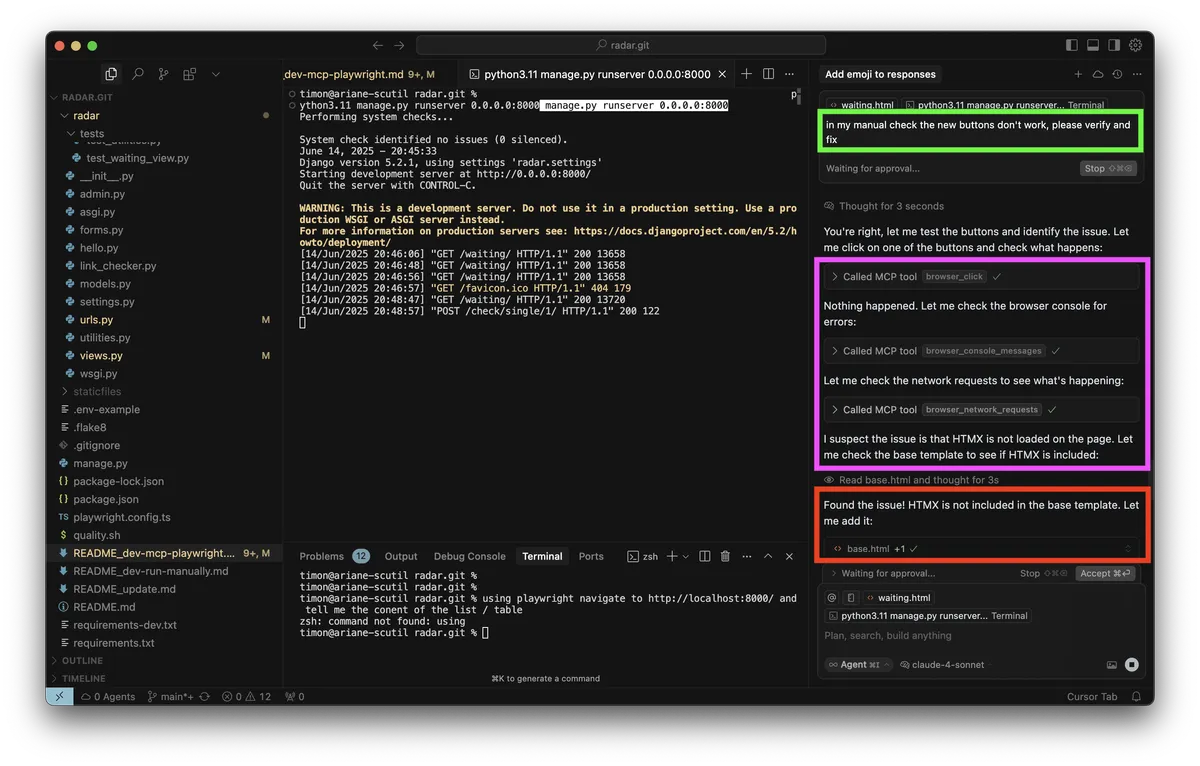Toggle the primary sidebar visibility
This screenshot has width=1200, height=766.
1074,44
